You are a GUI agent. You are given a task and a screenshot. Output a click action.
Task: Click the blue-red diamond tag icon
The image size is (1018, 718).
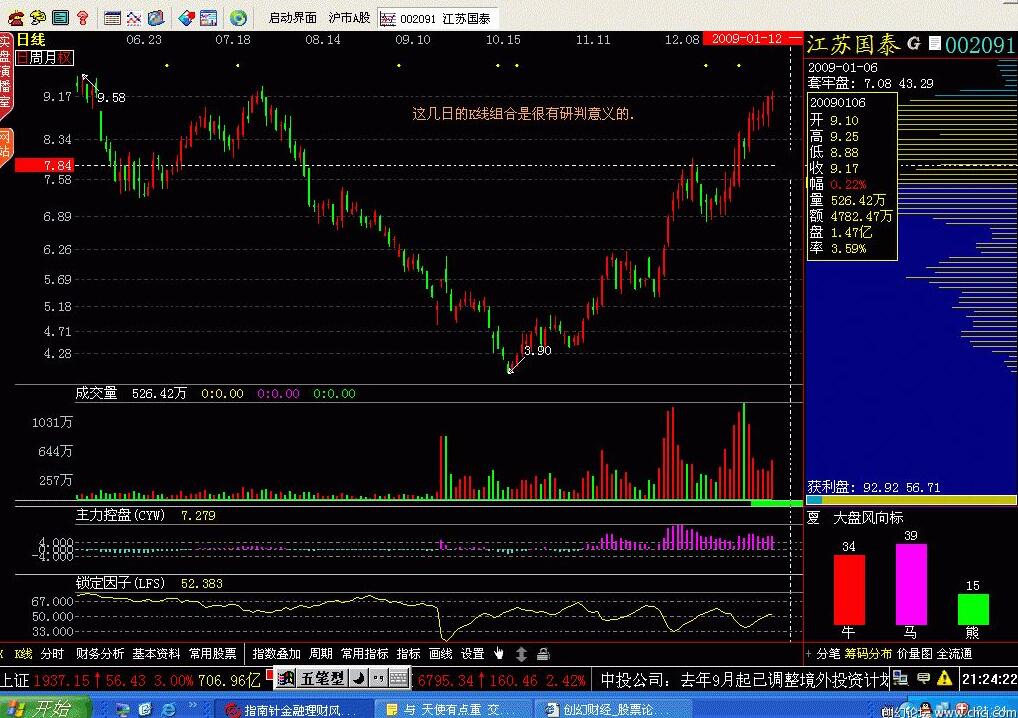coord(187,18)
